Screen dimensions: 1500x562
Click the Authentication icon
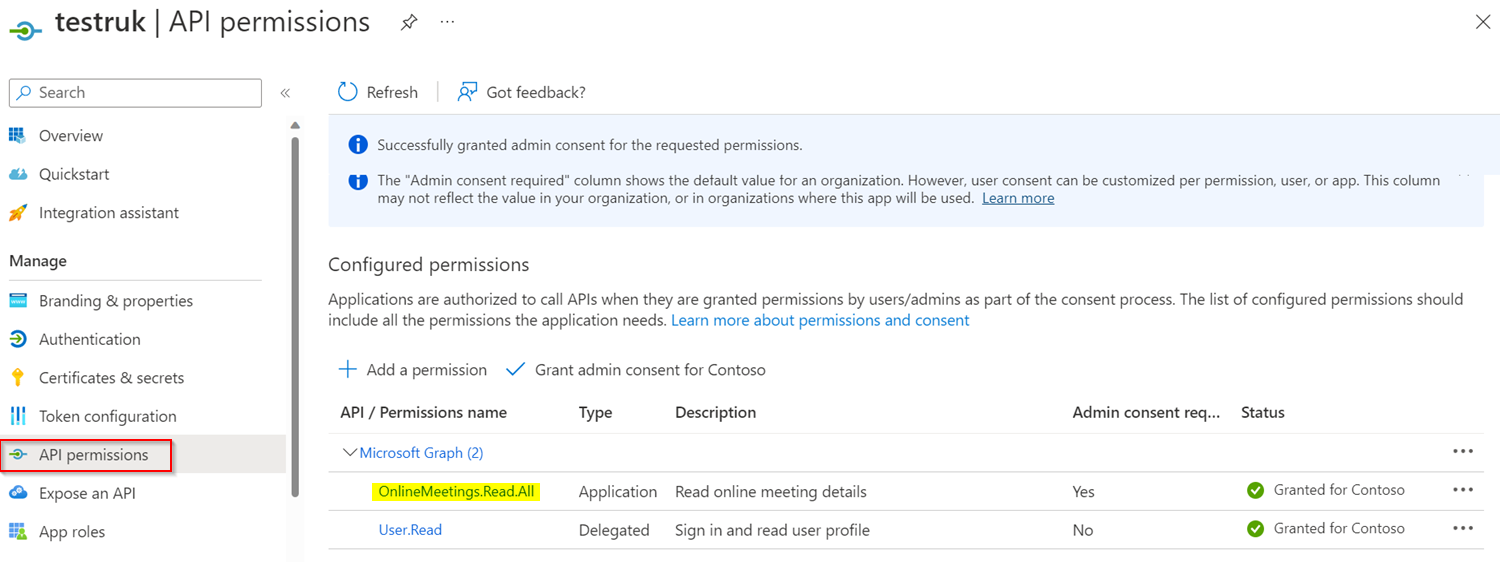(x=18, y=339)
